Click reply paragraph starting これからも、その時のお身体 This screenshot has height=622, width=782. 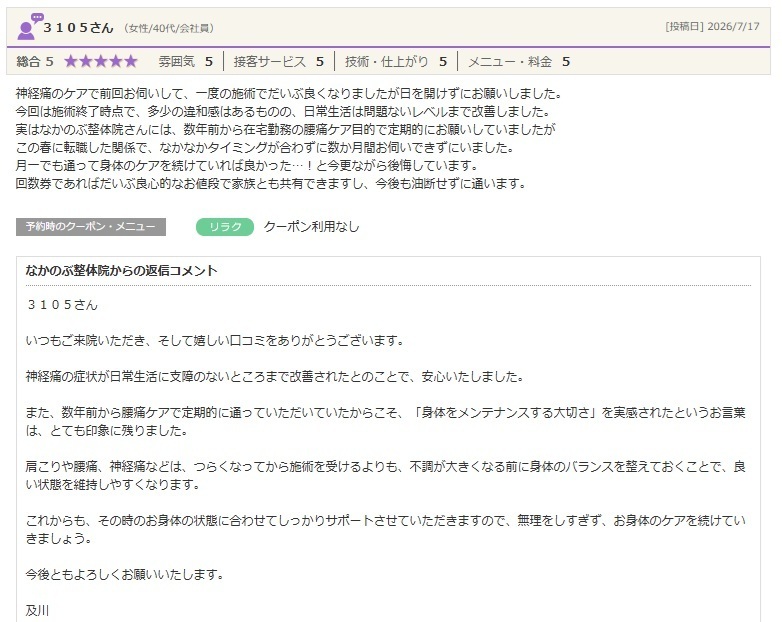click(386, 529)
